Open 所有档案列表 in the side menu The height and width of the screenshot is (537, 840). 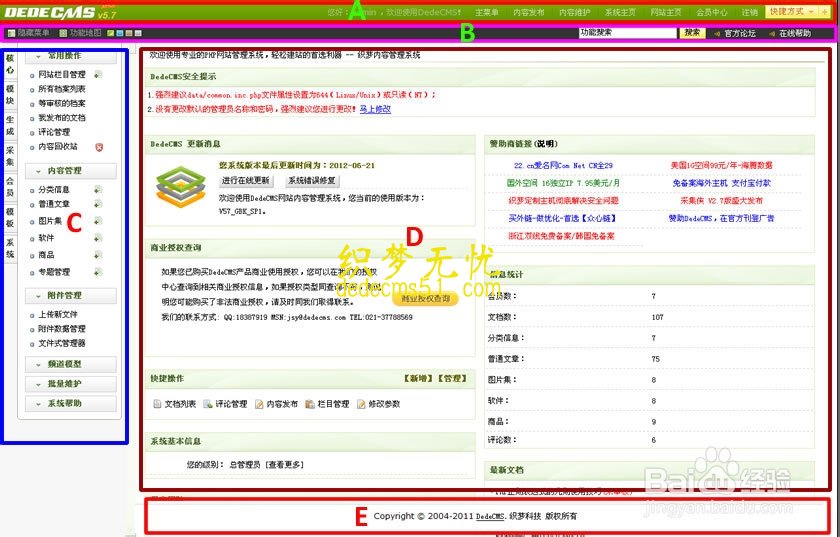click(62, 89)
